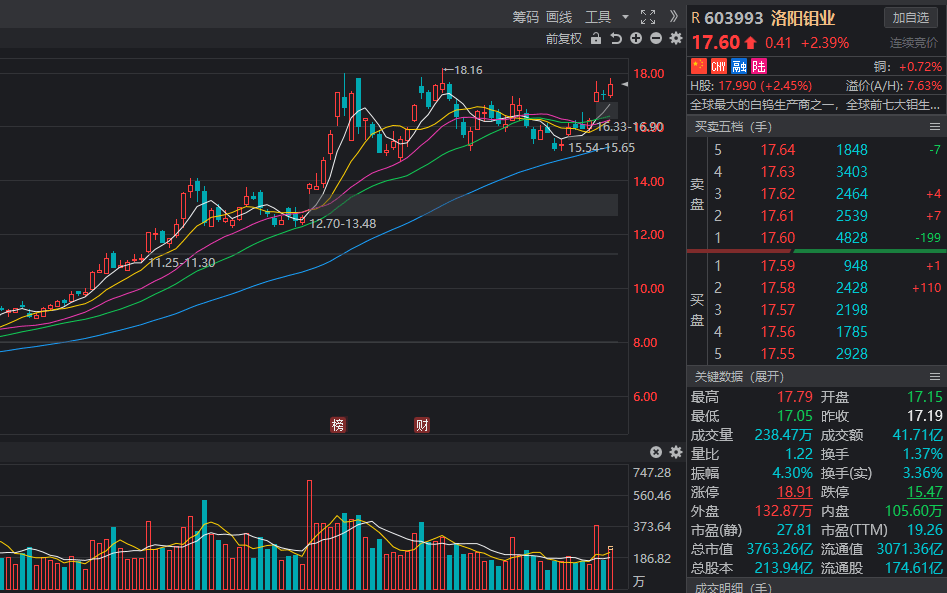Click the CNY currency badge
947x593 pixels.
(719, 66)
